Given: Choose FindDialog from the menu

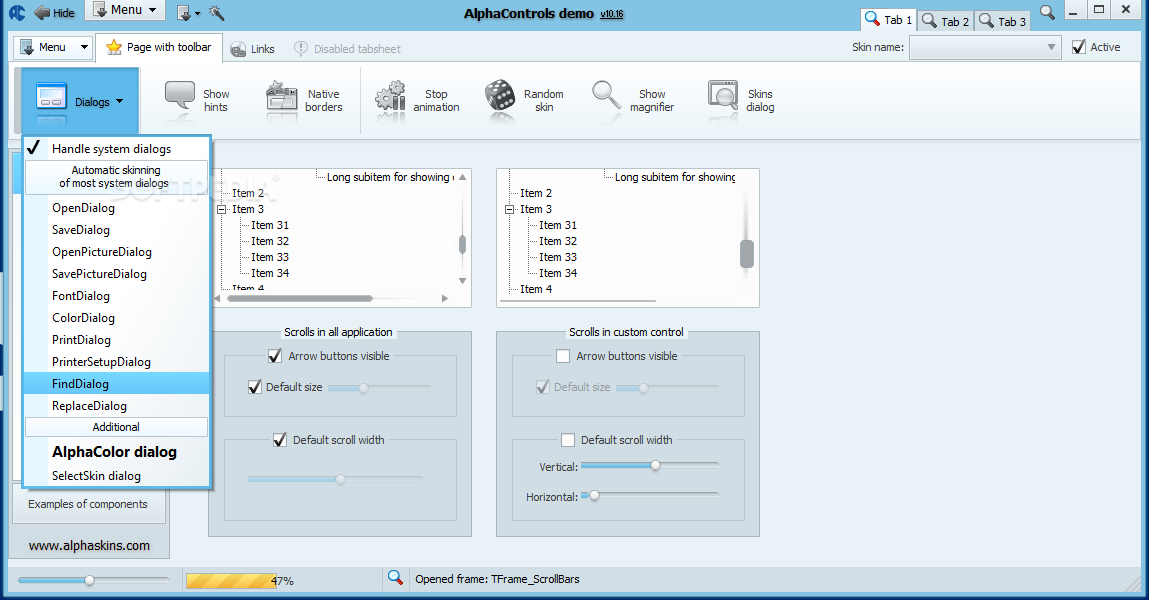Looking at the screenshot, I should pos(117,384).
